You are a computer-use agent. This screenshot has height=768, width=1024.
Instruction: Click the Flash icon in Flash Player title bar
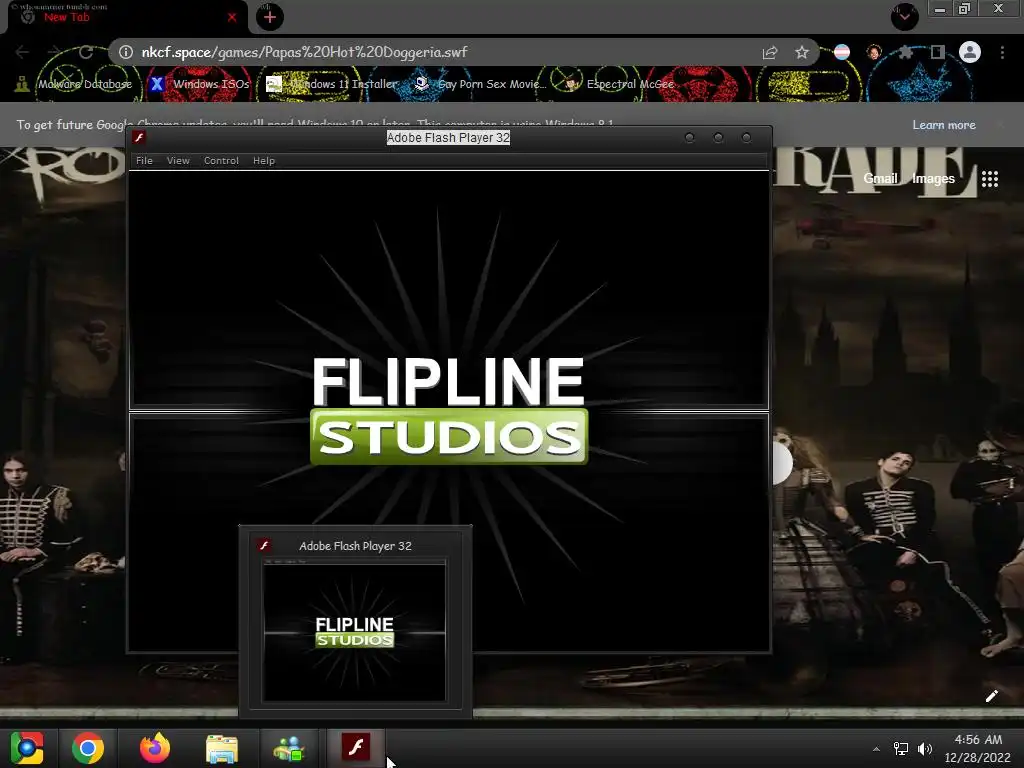(139, 138)
